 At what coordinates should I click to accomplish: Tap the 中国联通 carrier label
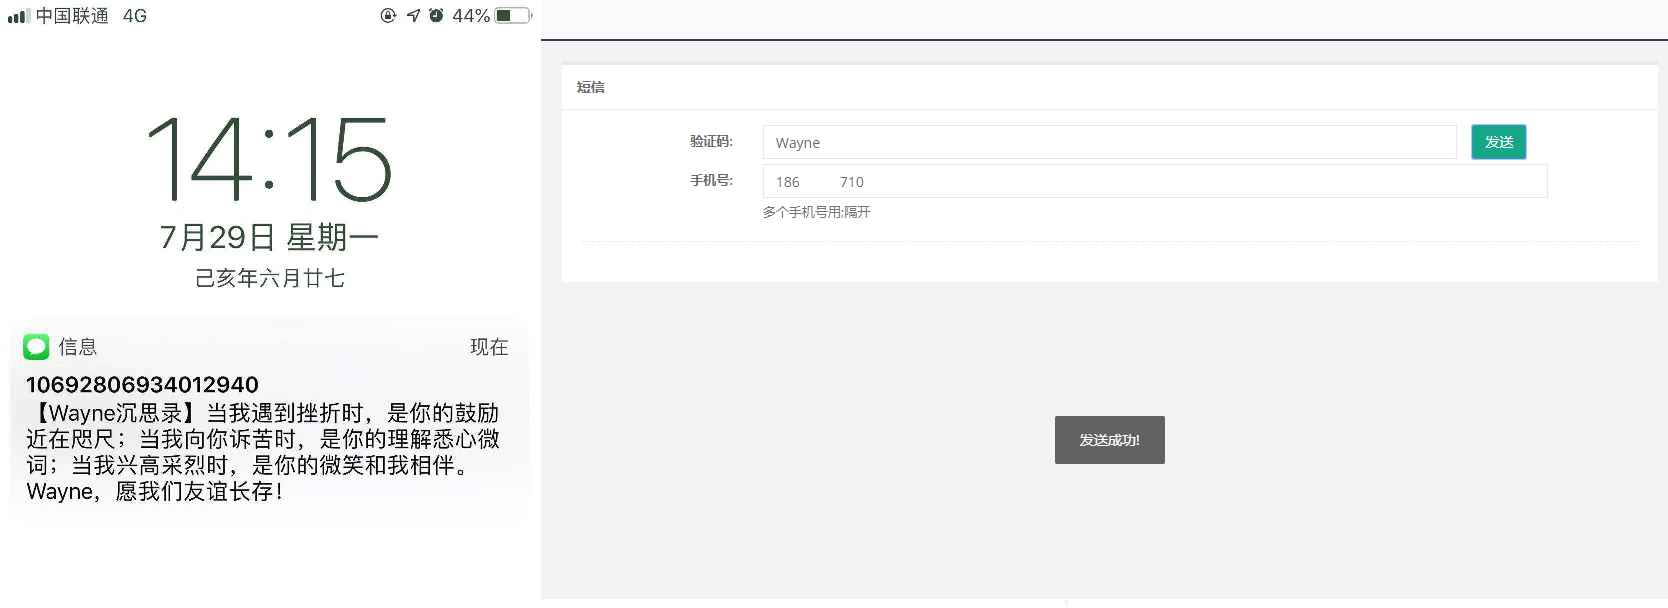click(x=72, y=16)
